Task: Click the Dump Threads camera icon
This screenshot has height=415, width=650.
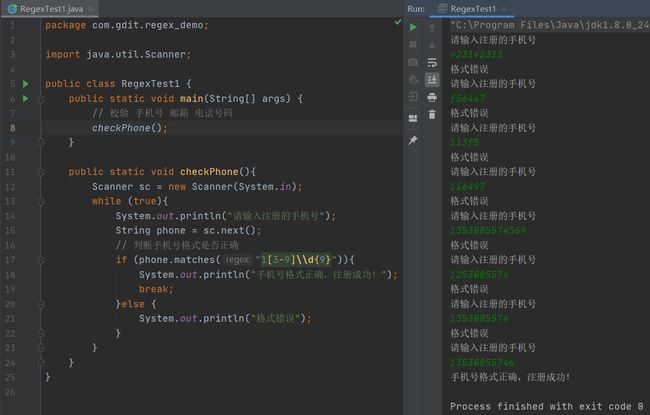Action: (413, 62)
